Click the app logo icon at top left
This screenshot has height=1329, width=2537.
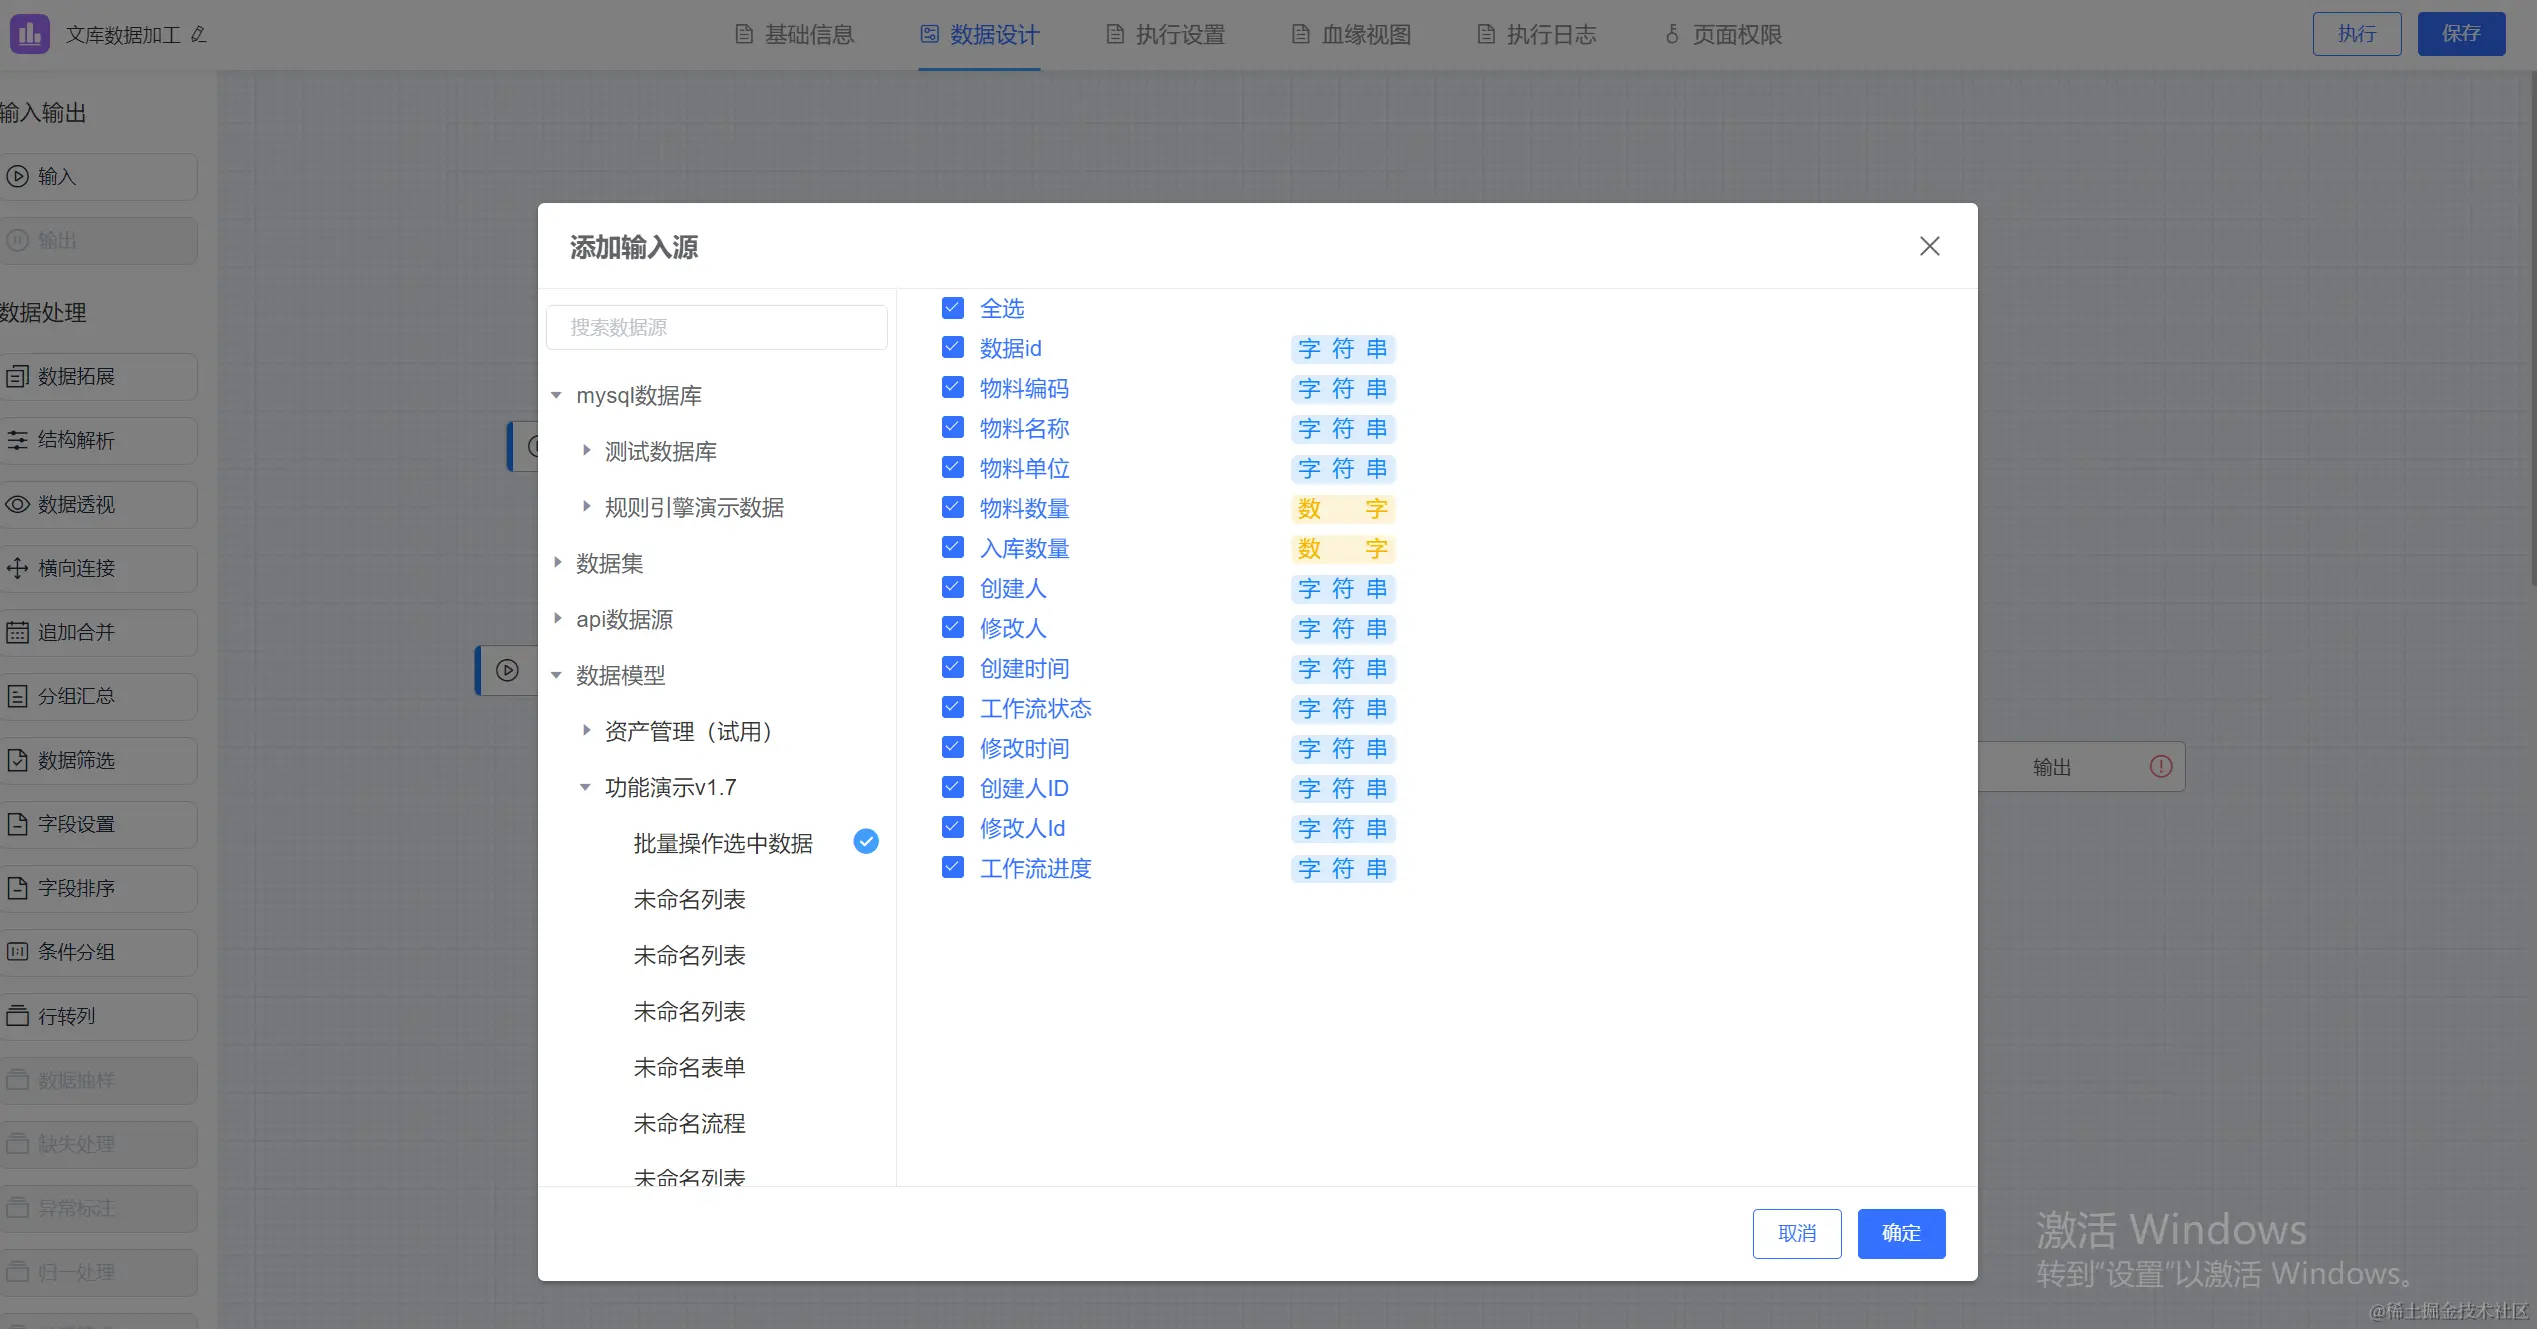click(29, 34)
